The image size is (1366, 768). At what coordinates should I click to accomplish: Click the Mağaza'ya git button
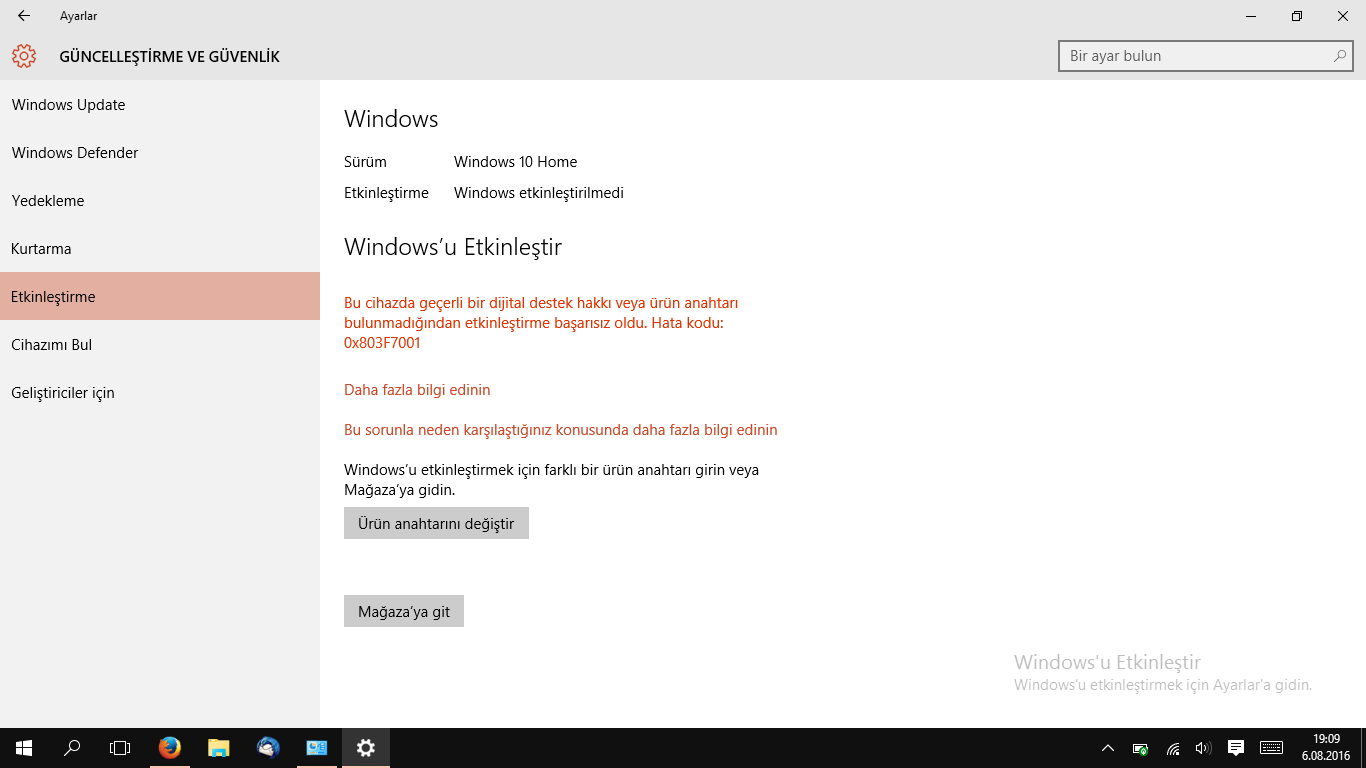coord(404,611)
